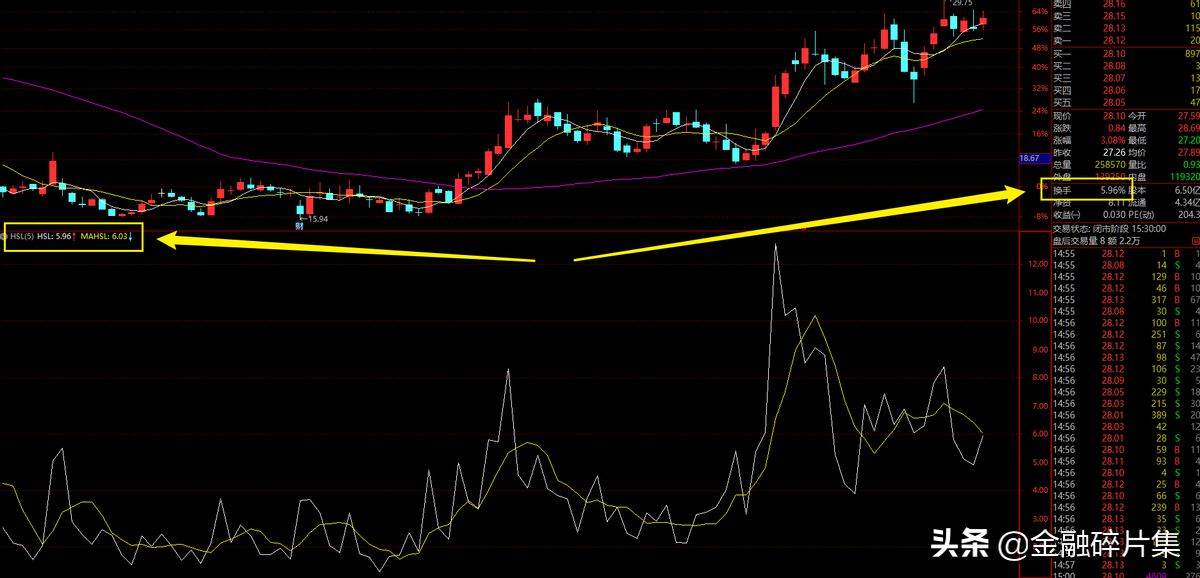Click the 12.00 label on turnover axis
The image size is (1200, 578).
pyautogui.click(x=1037, y=264)
